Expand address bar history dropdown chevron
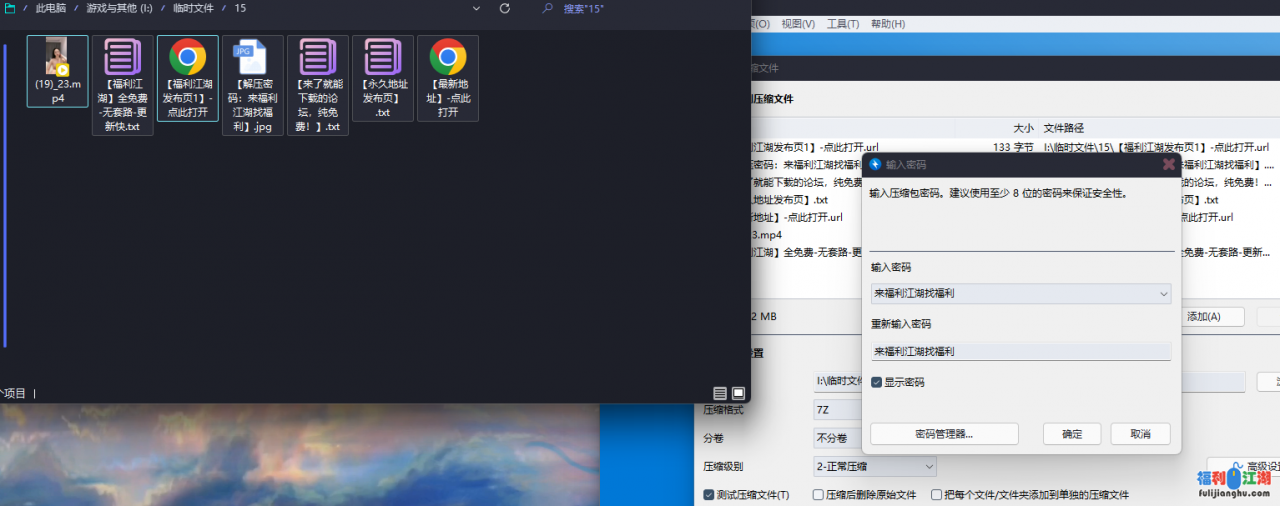The width and height of the screenshot is (1280, 506). 476,8
